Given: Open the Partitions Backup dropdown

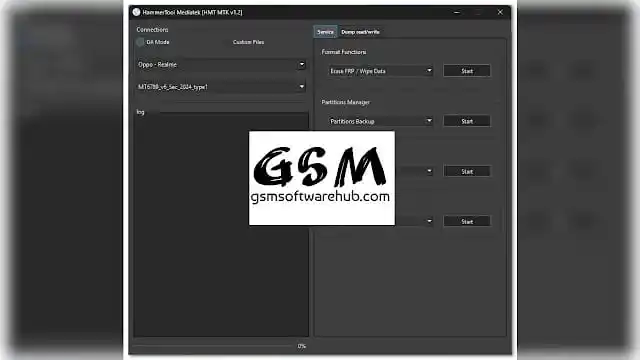Looking at the screenshot, I should (380, 121).
